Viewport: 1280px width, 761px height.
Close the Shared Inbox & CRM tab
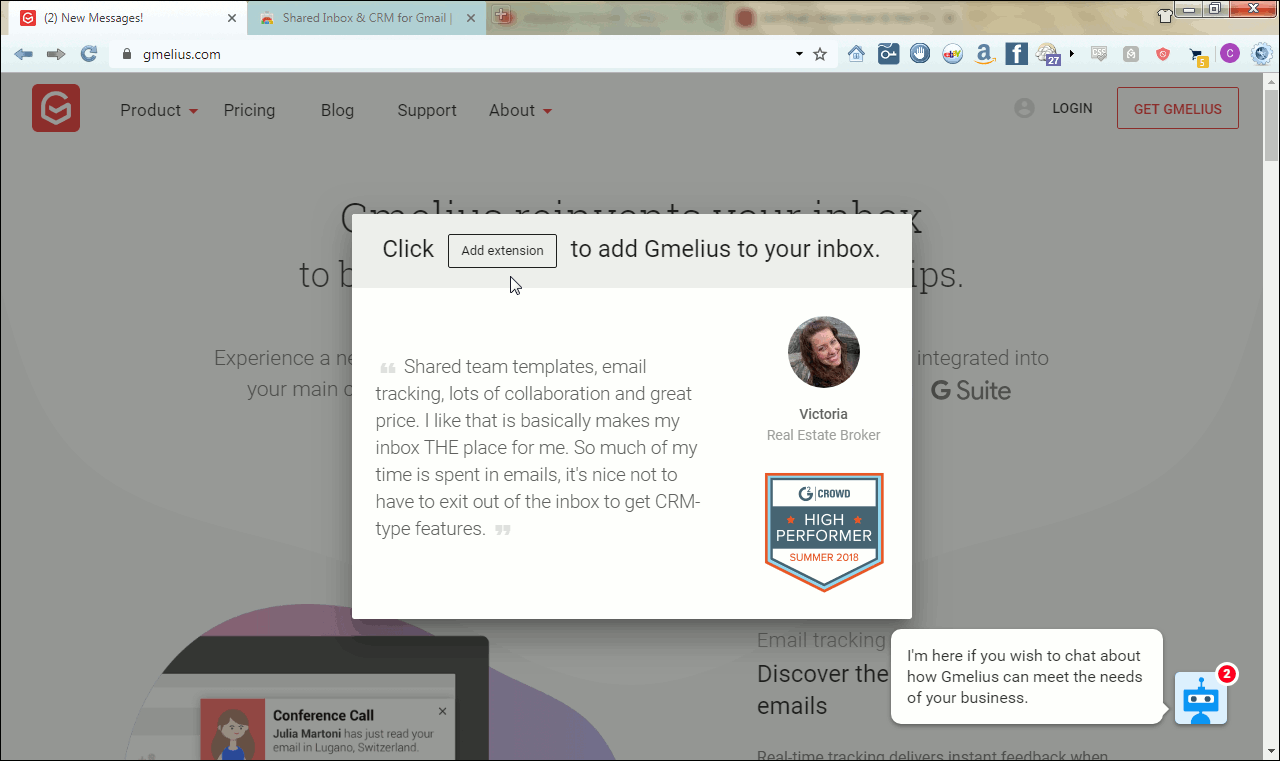click(473, 18)
